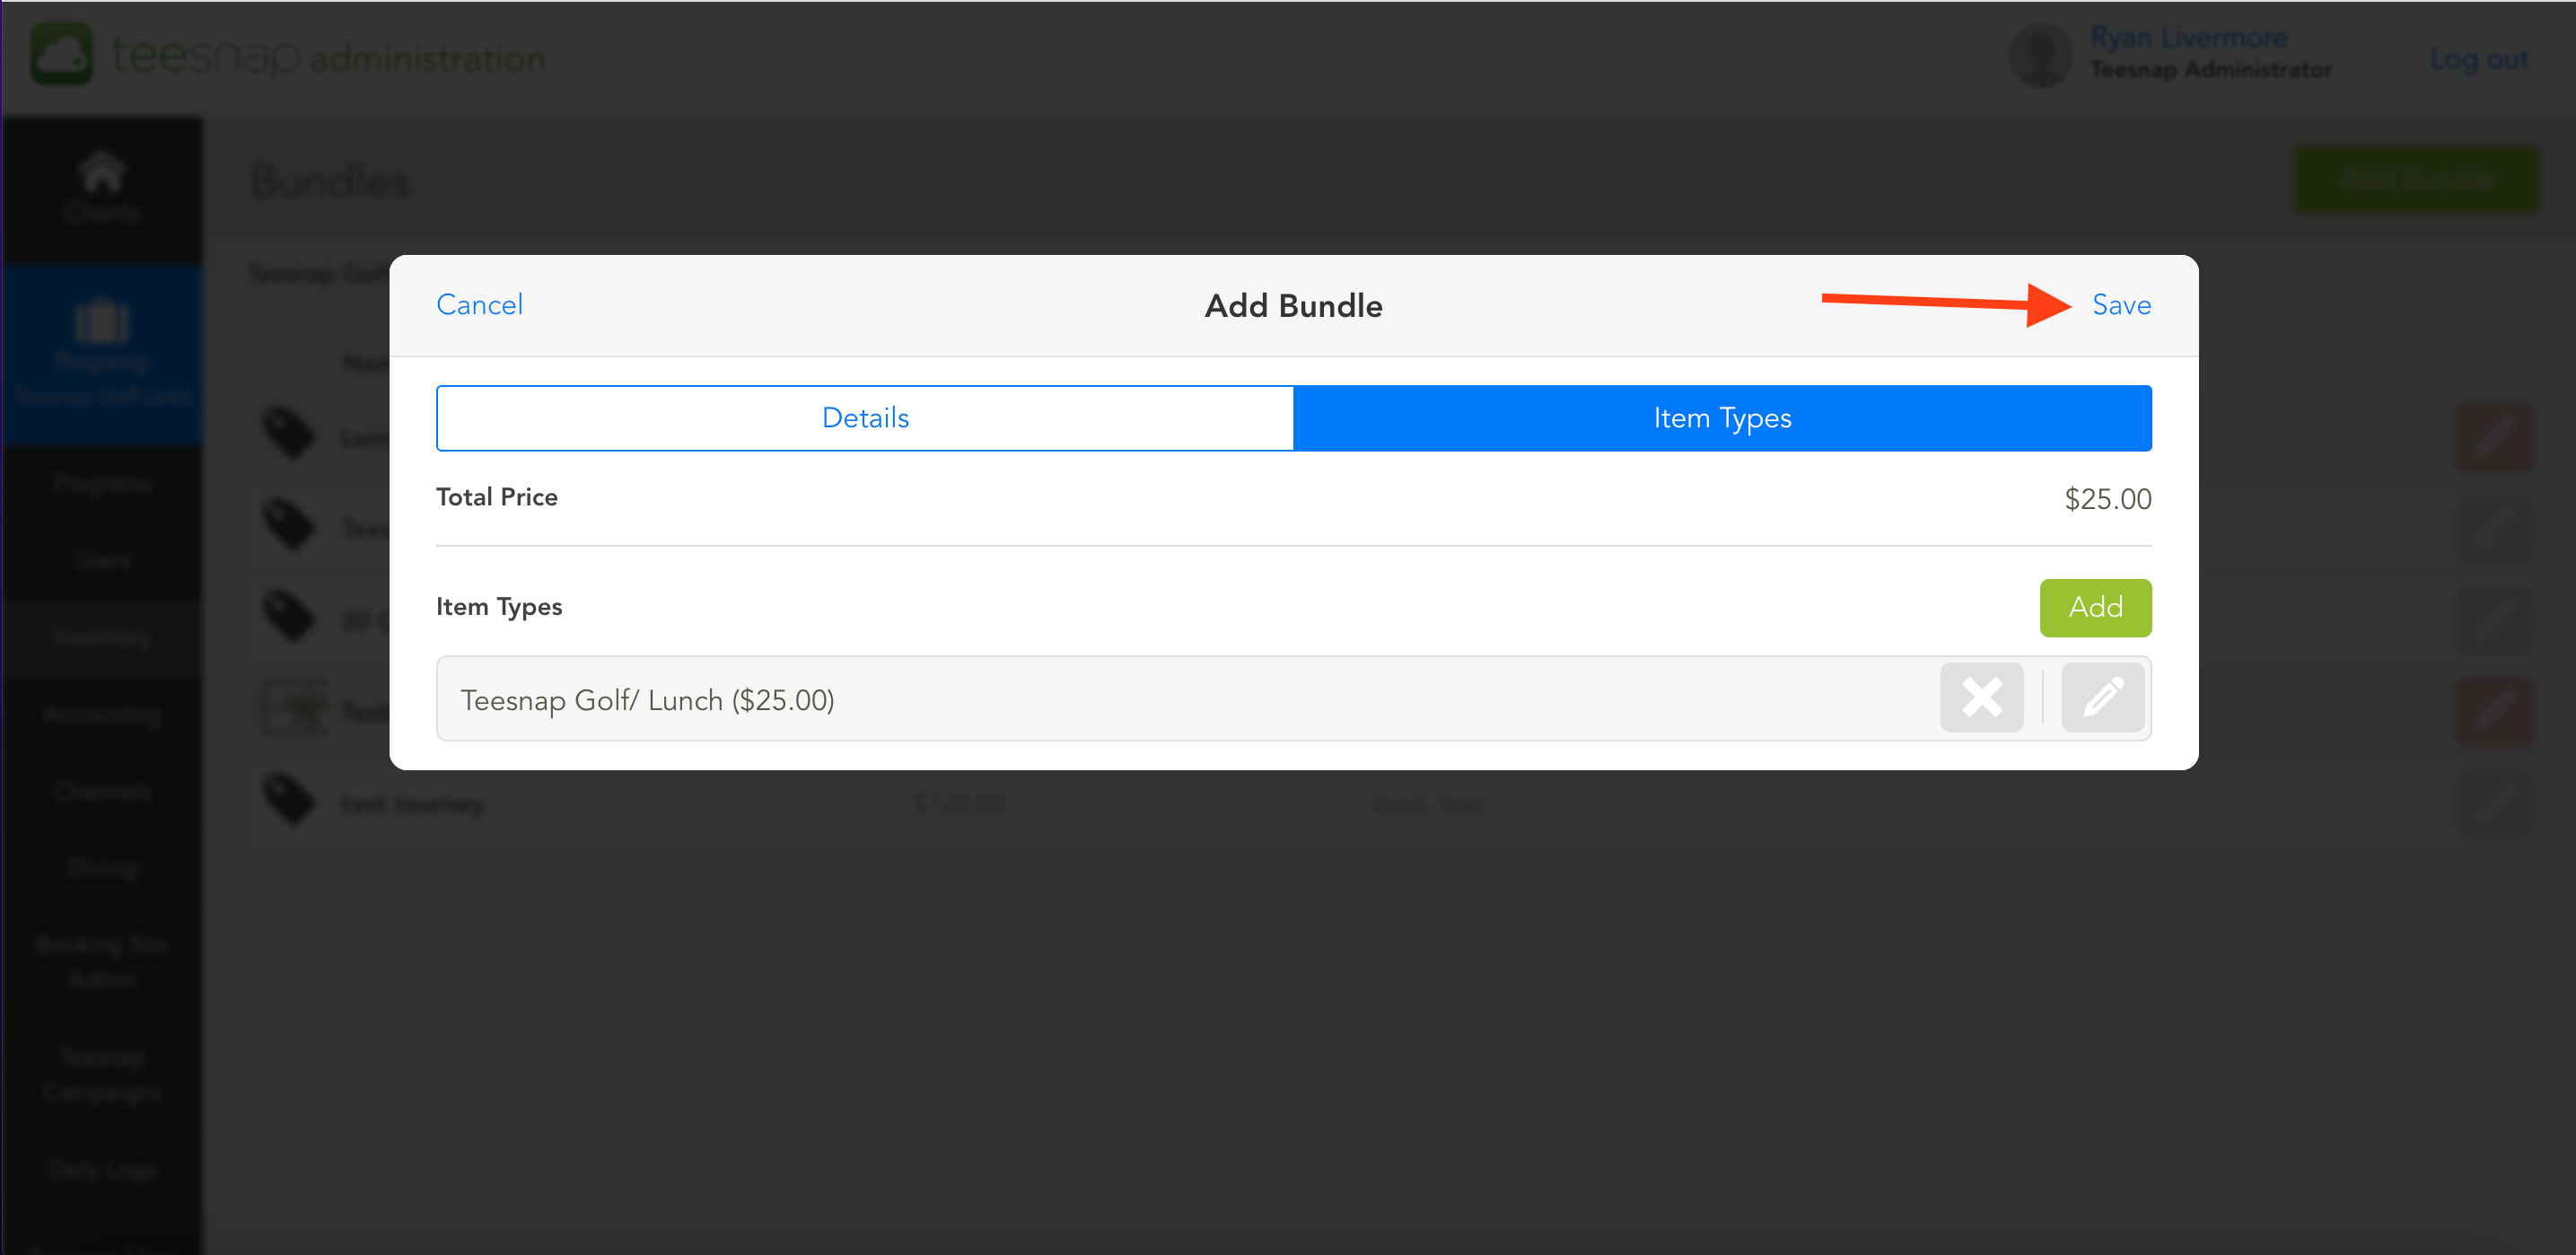
Task: Click the Log out link
Action: pos(2479,59)
